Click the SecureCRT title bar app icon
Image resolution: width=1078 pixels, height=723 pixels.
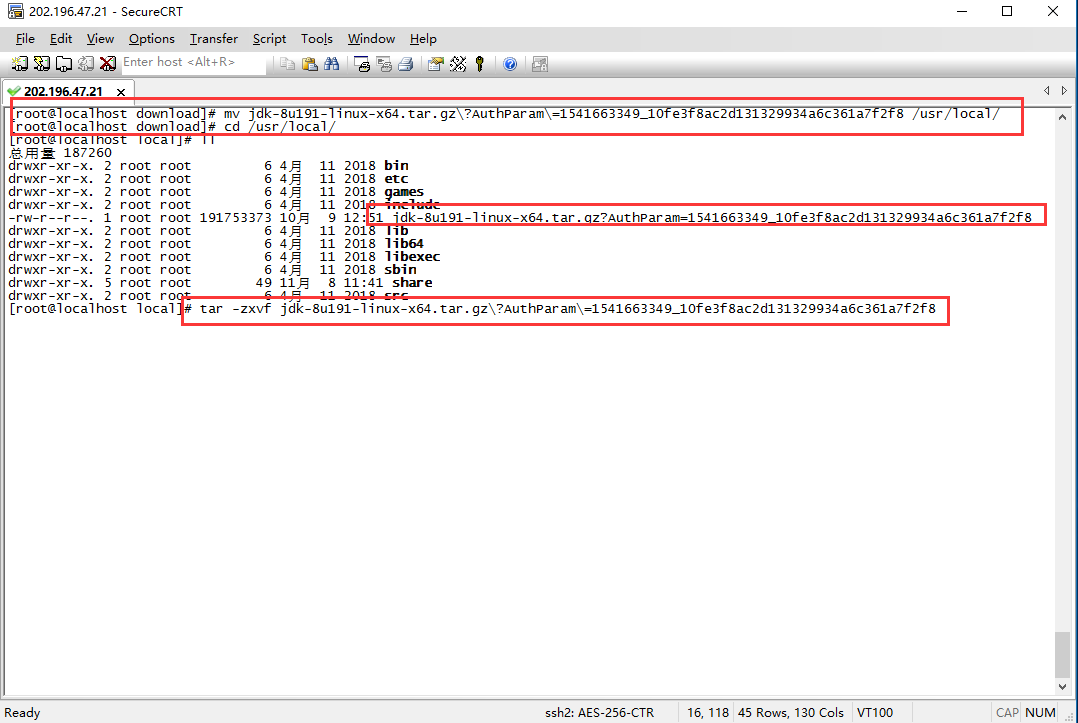pos(15,11)
